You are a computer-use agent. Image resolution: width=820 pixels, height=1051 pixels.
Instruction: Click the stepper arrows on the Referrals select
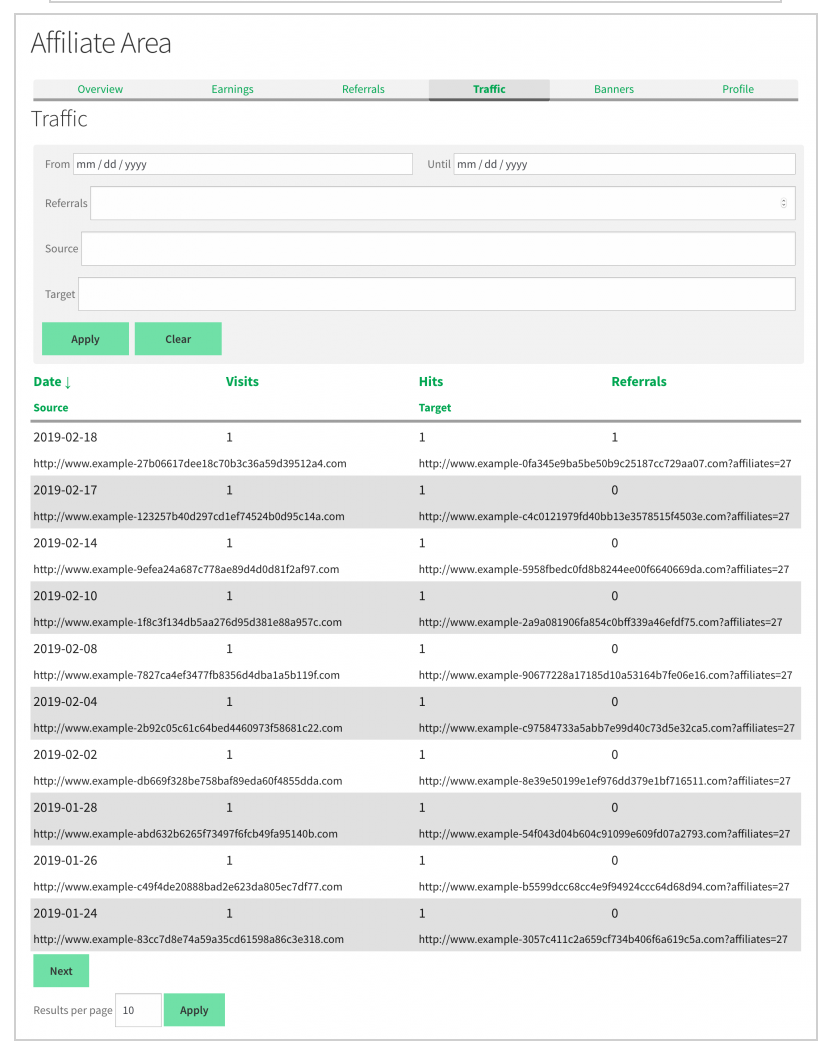784,203
